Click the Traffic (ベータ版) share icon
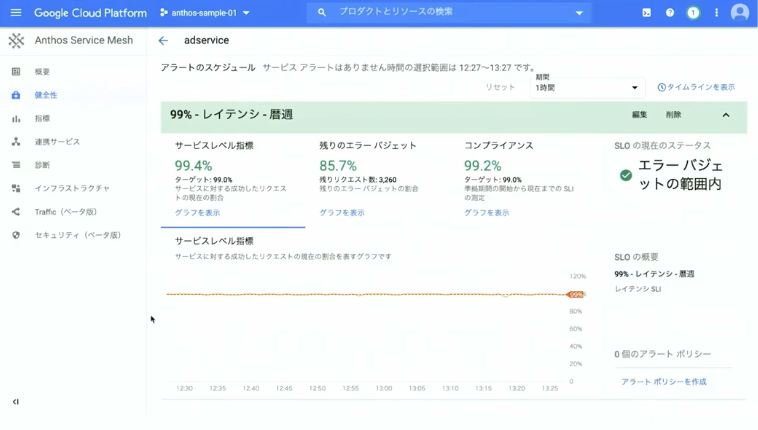The width and height of the screenshot is (758, 430). (16, 212)
